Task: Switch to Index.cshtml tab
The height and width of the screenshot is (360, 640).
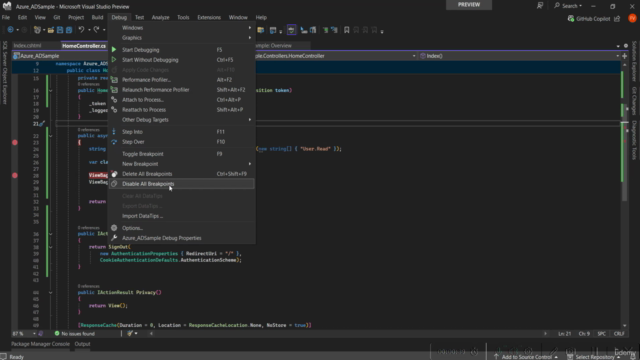Action: 27,46
